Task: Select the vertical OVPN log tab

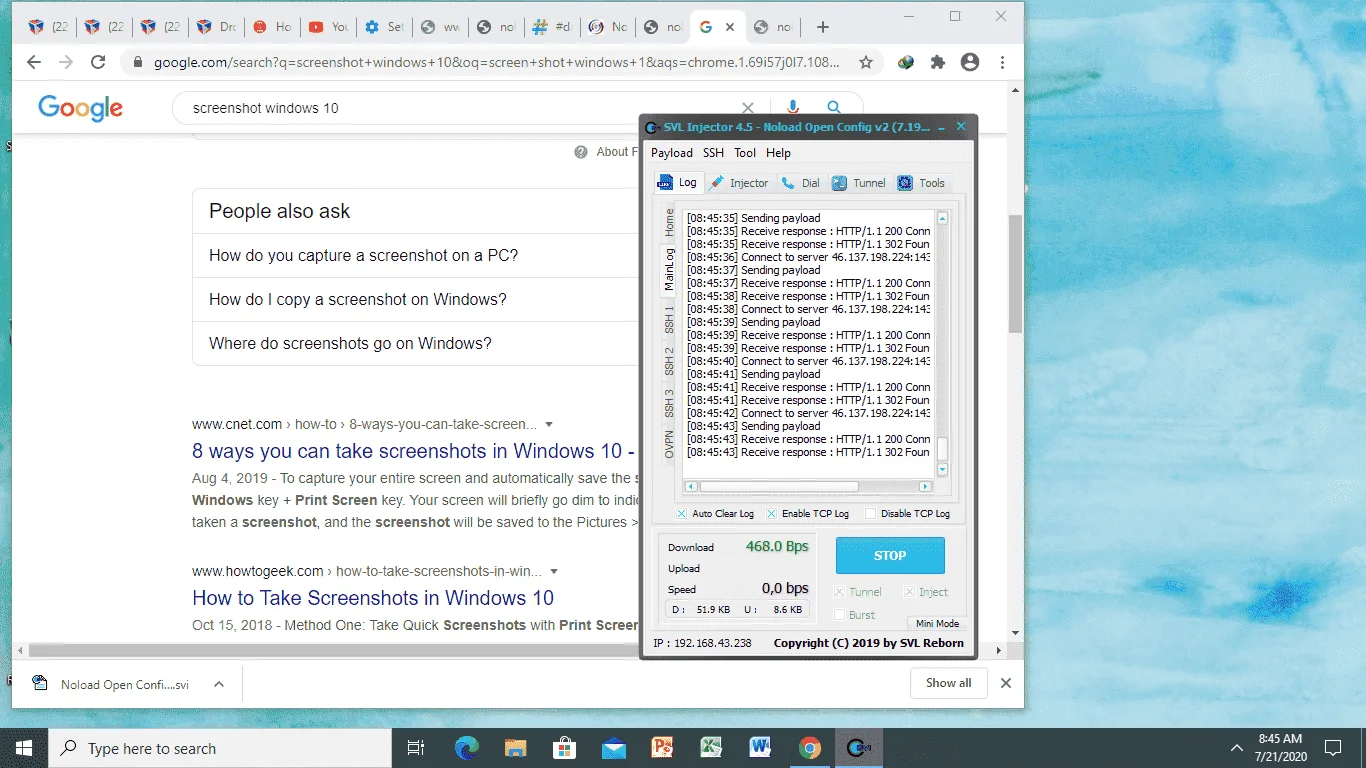Action: 670,444
